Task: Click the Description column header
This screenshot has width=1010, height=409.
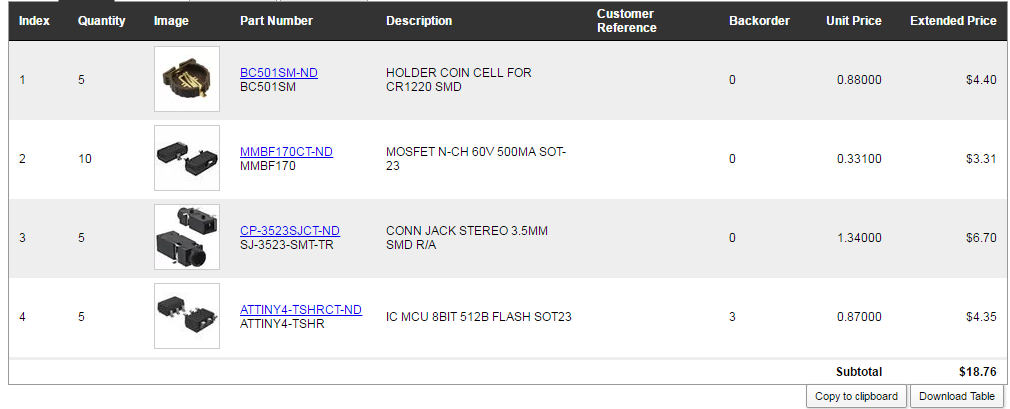Action: pyautogui.click(x=419, y=21)
